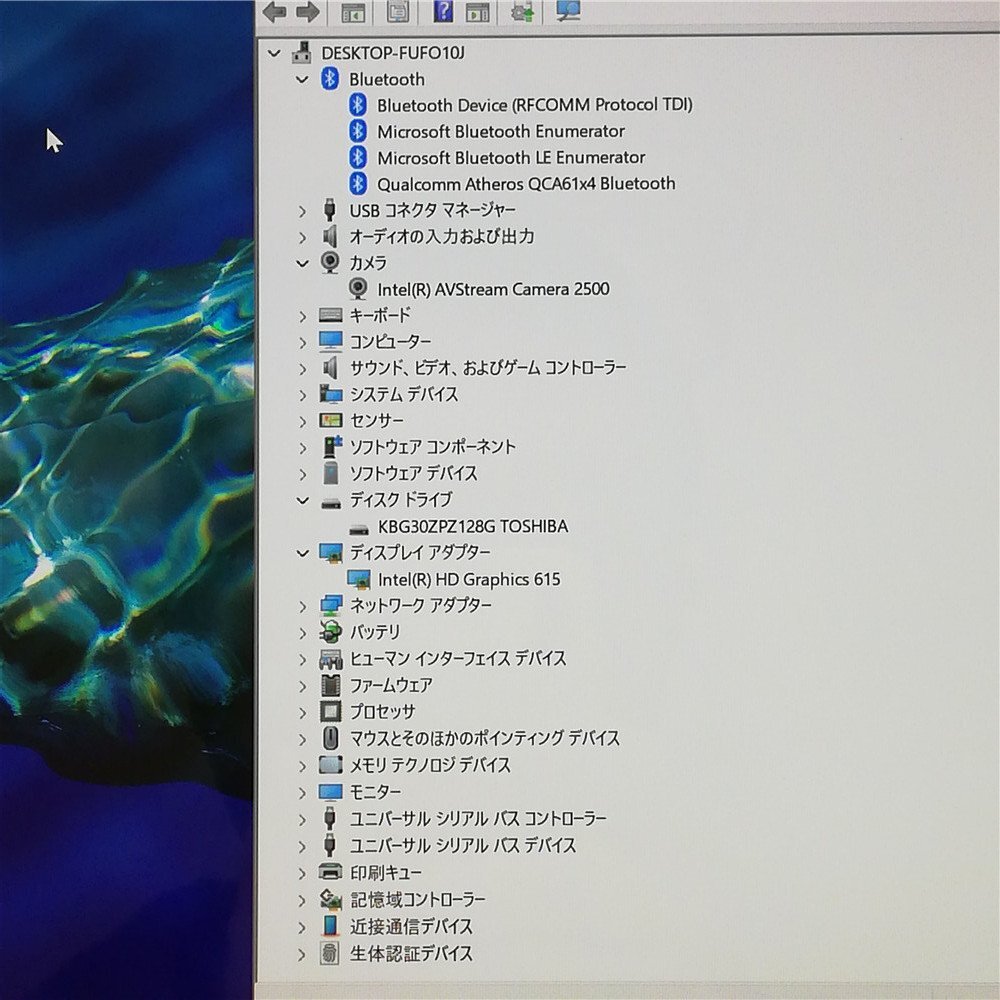Expand the 記憶域コントローラー category
The height and width of the screenshot is (1000, 1000).
(302, 900)
